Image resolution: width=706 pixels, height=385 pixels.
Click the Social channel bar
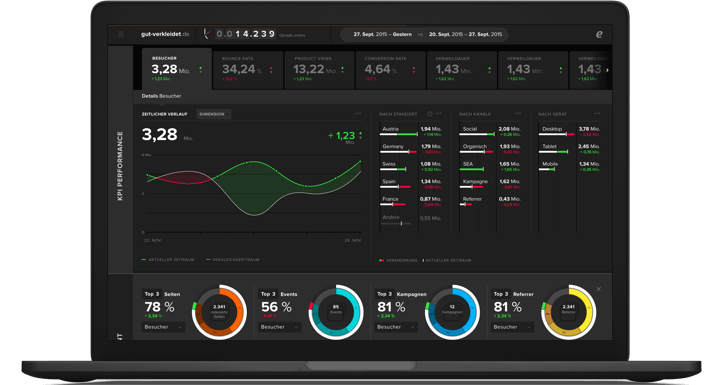[477, 134]
